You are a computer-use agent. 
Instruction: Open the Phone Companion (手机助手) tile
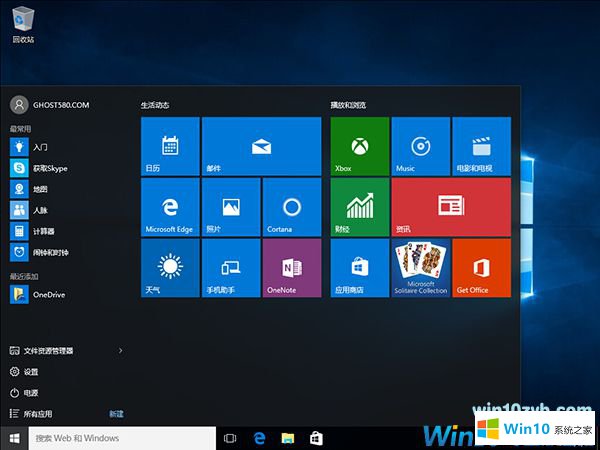tap(231, 268)
